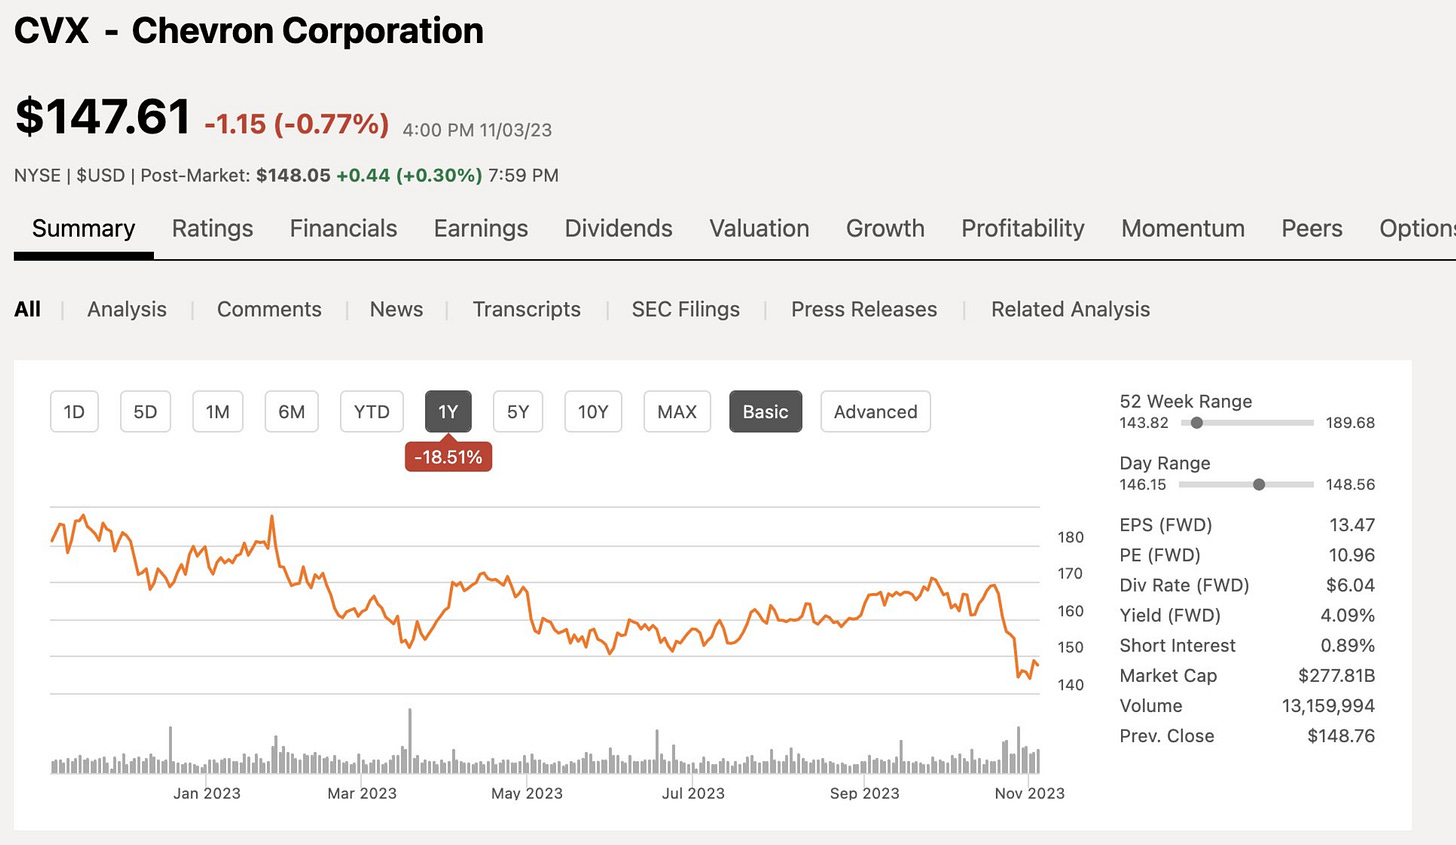
Task: Filter content by Transcripts
Action: (x=526, y=309)
